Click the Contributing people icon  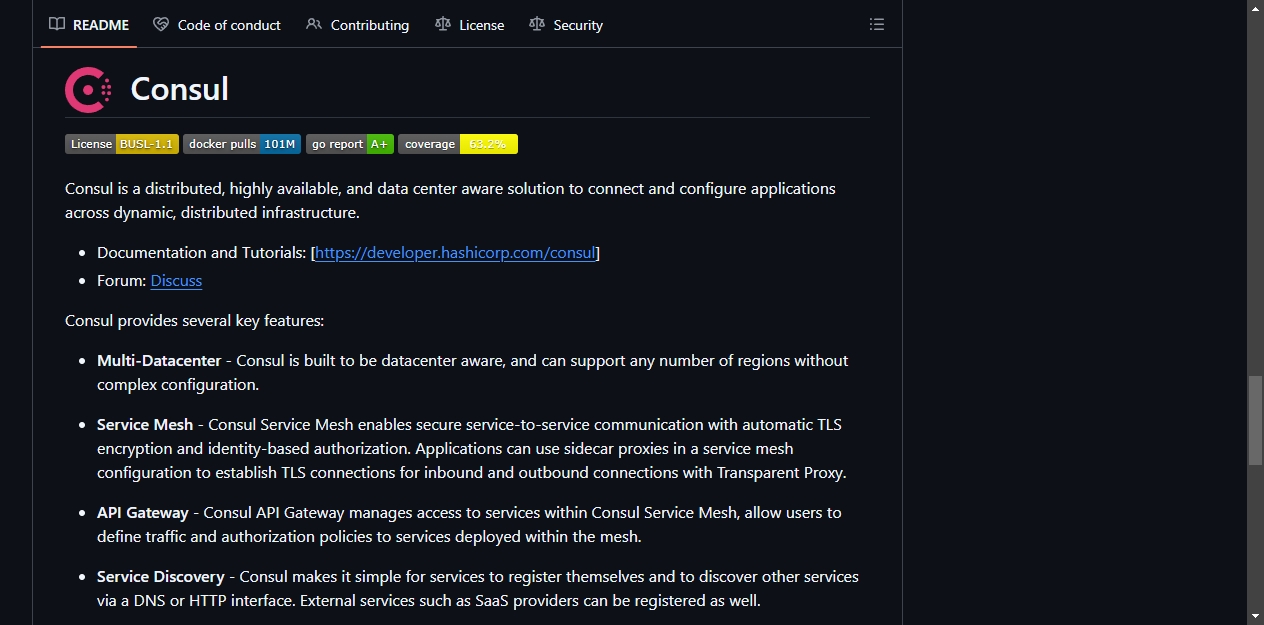click(x=314, y=24)
